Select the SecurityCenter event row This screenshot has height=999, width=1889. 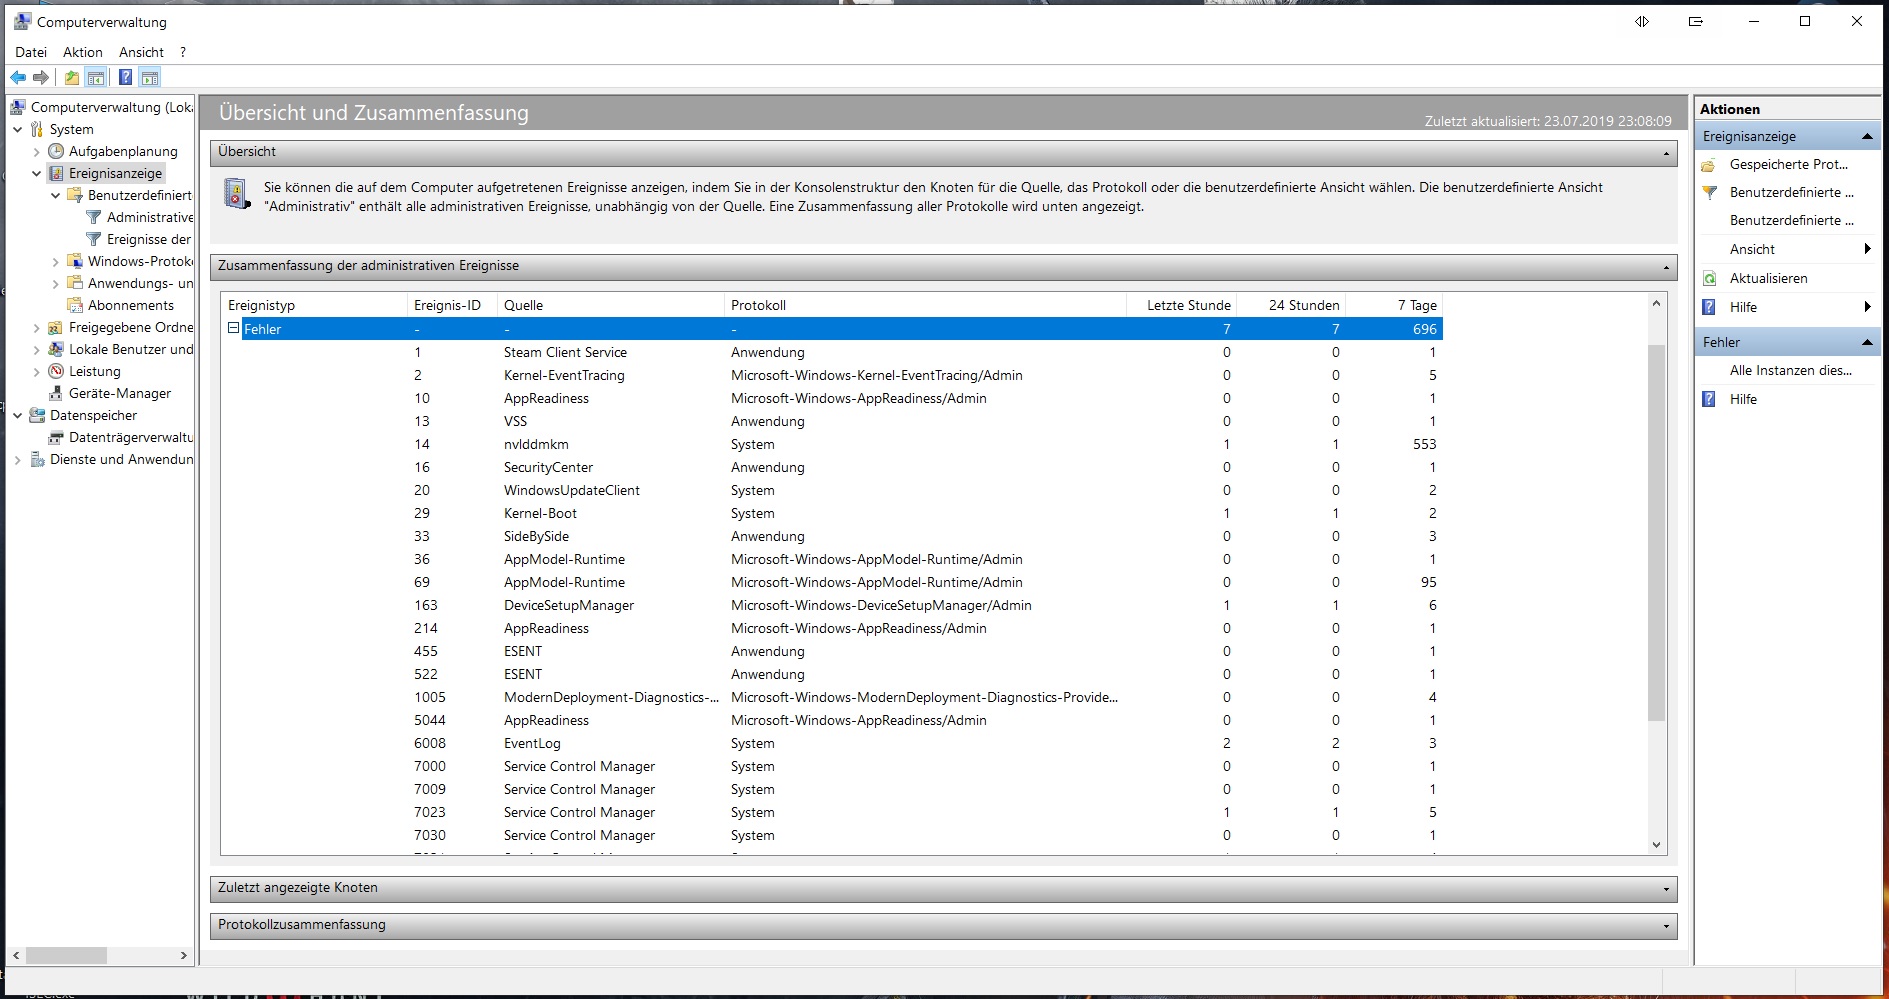coord(832,467)
